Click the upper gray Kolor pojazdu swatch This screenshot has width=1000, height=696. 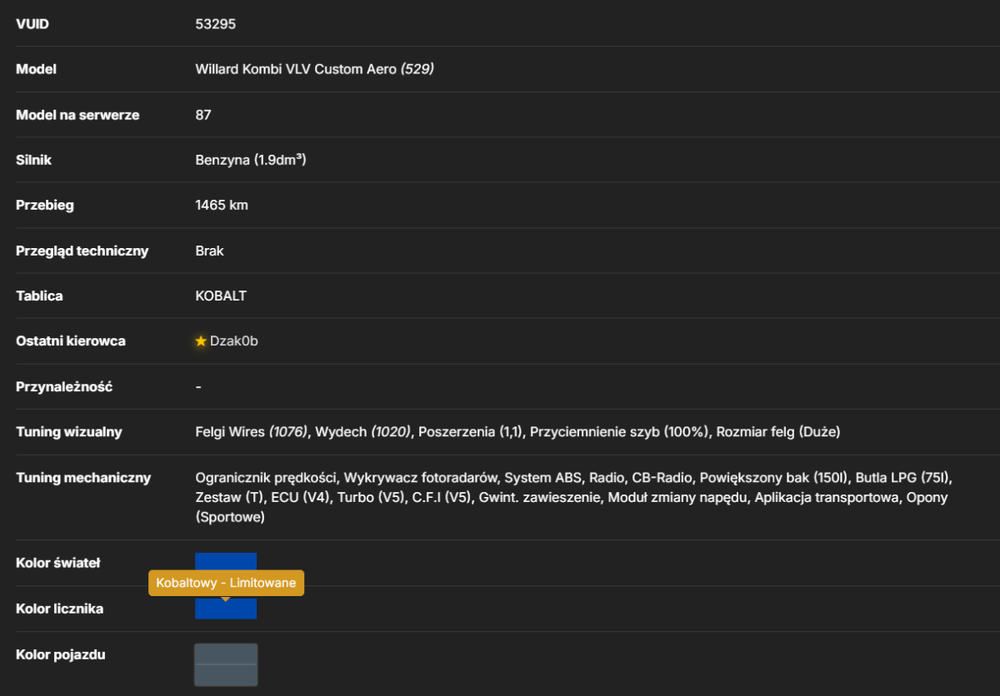[226, 654]
